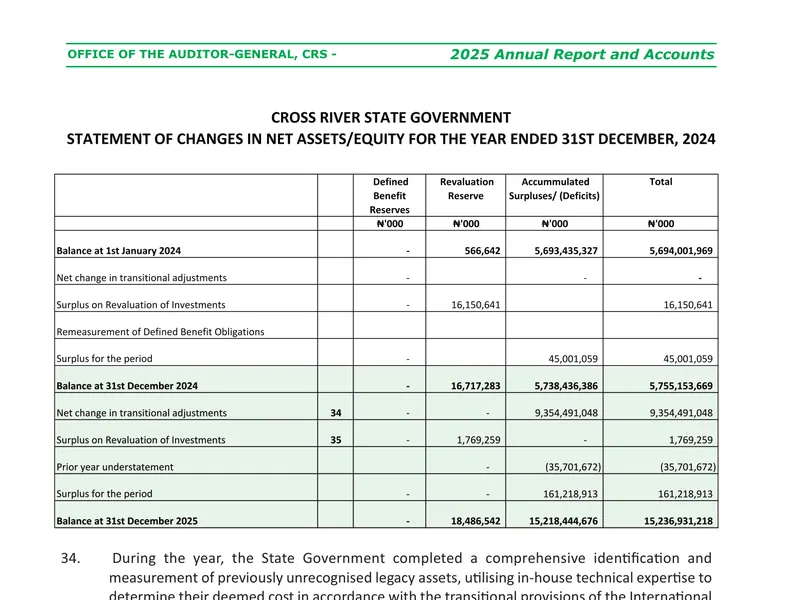The image size is (800, 600).
Task: Click 9,354,491,048 in the Accumulated Surpluses column
Action: [566, 413]
